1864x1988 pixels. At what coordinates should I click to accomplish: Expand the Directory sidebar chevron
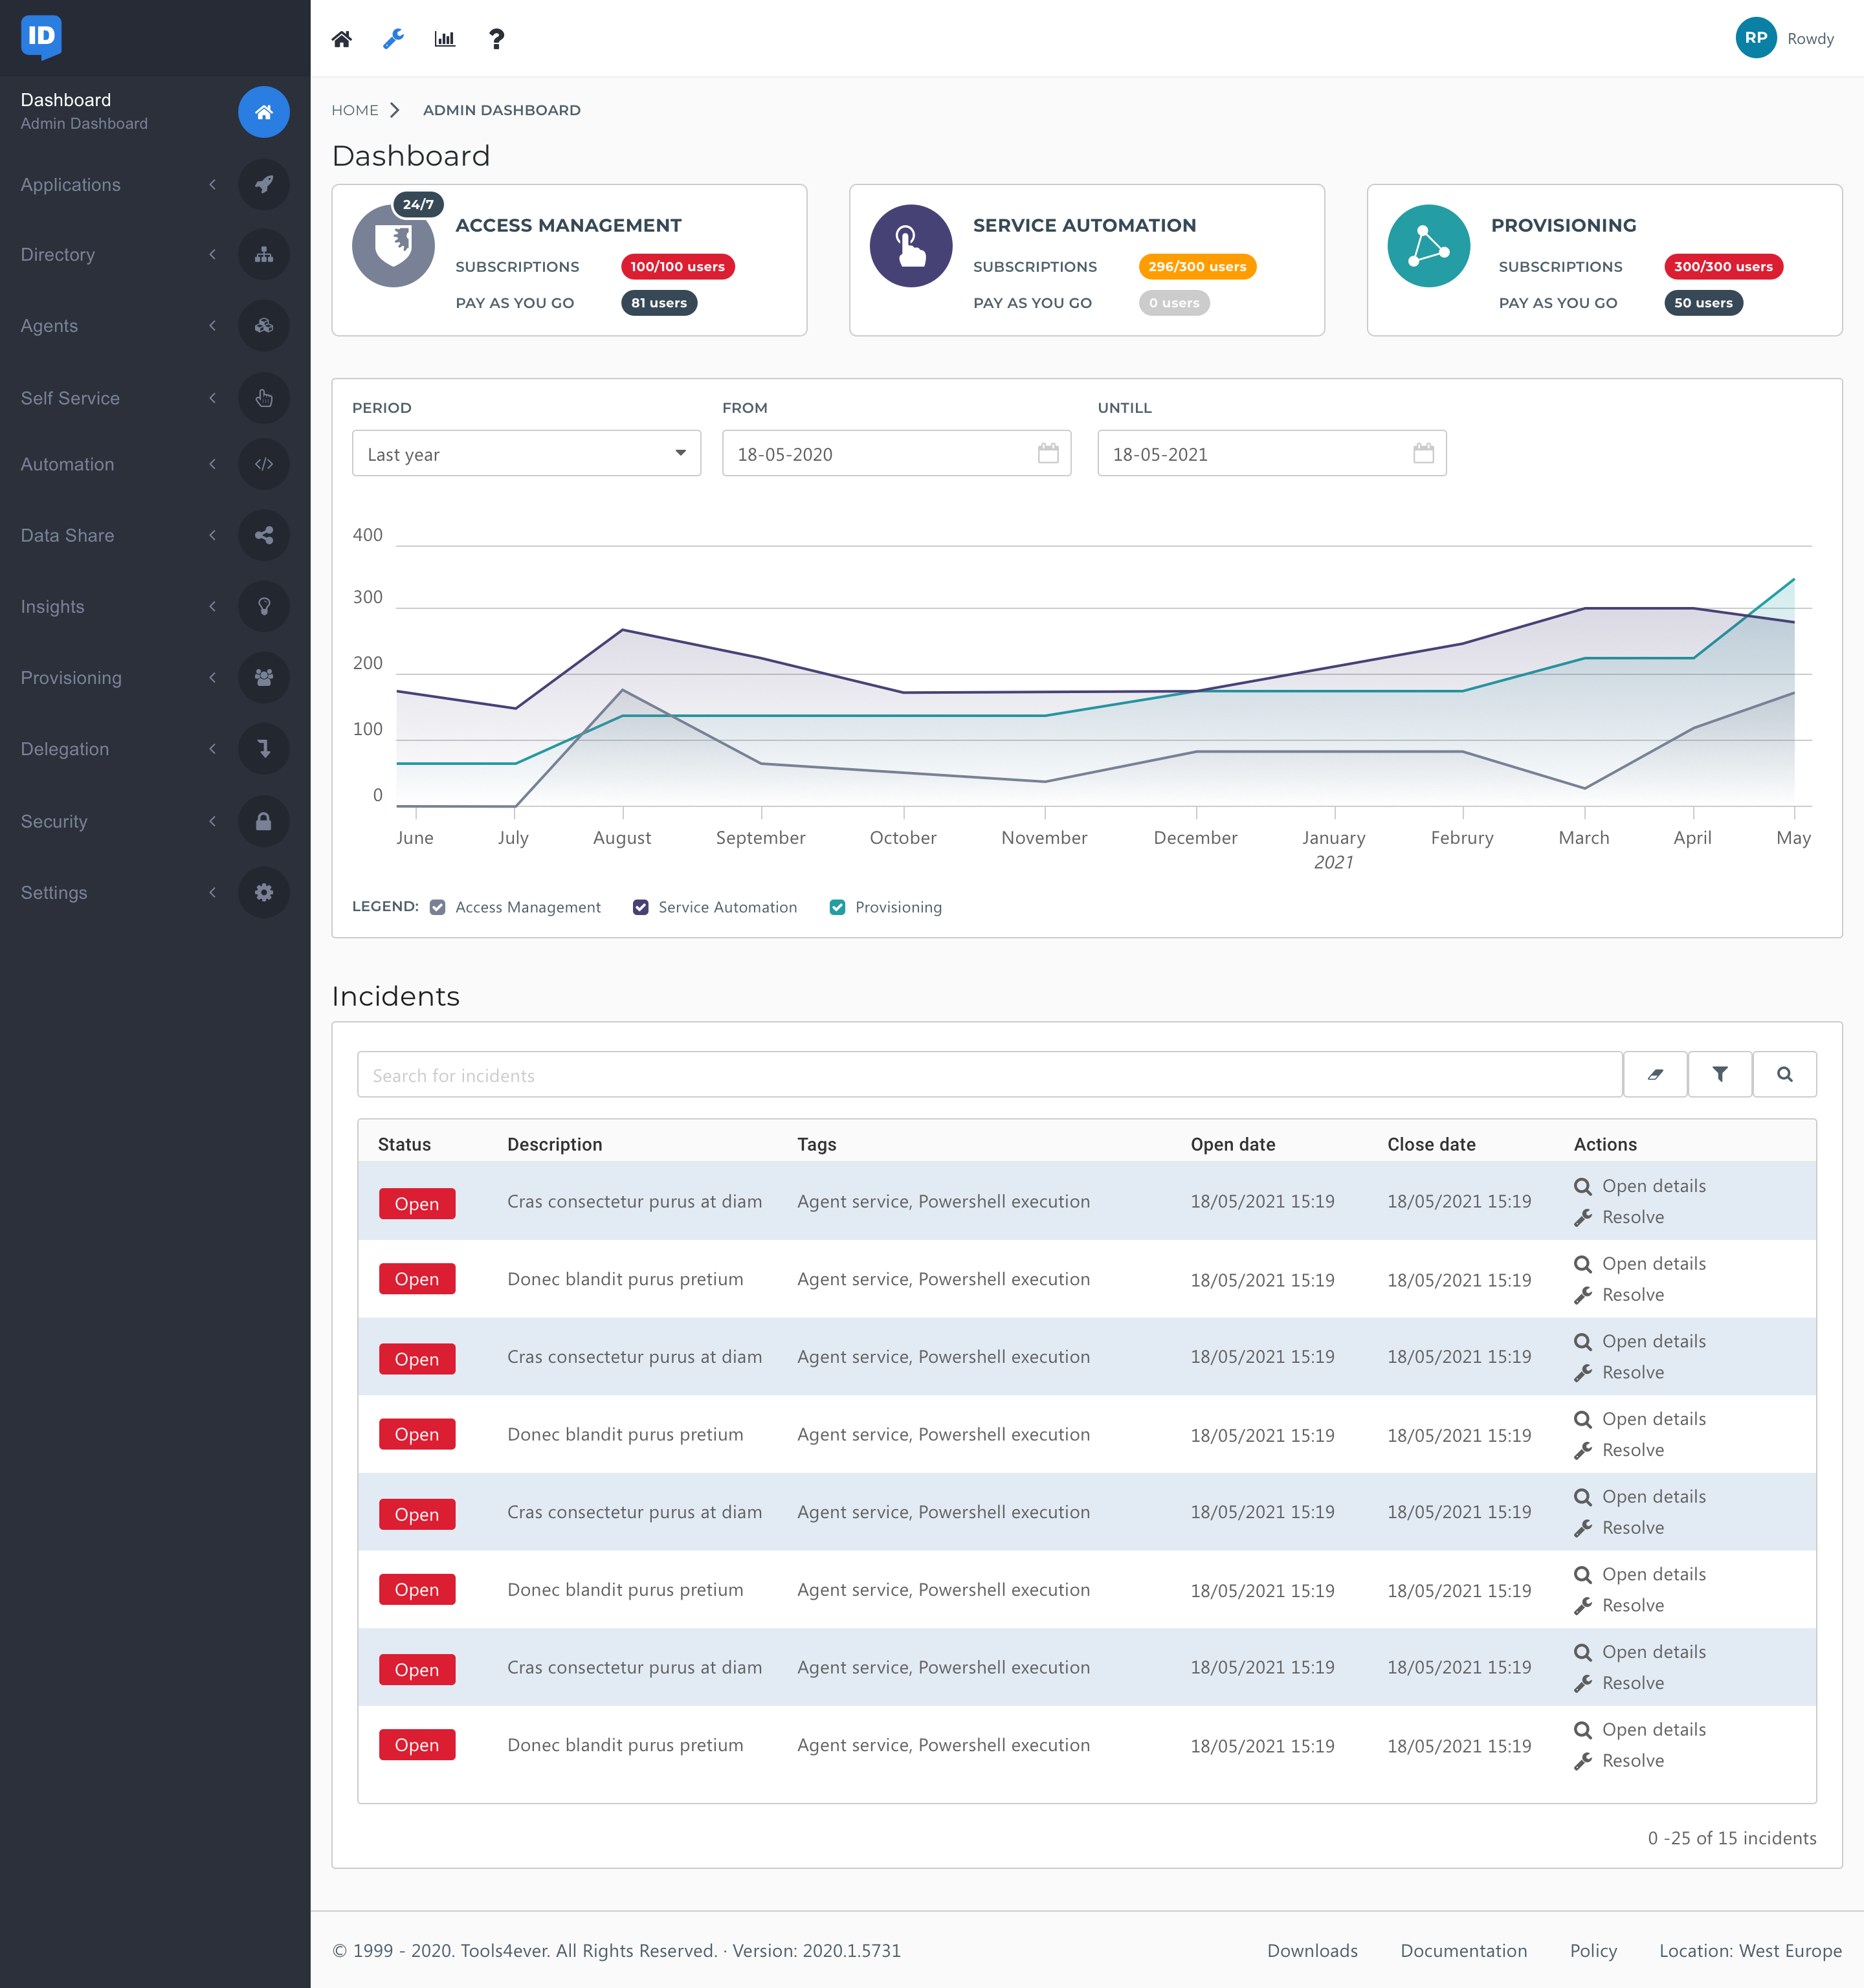pos(212,254)
